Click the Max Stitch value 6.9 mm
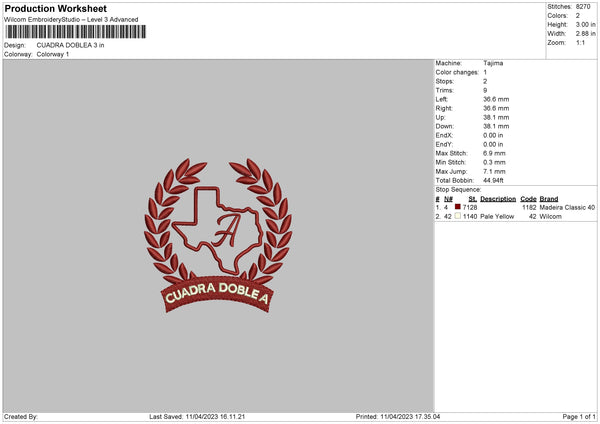 [x=494, y=153]
